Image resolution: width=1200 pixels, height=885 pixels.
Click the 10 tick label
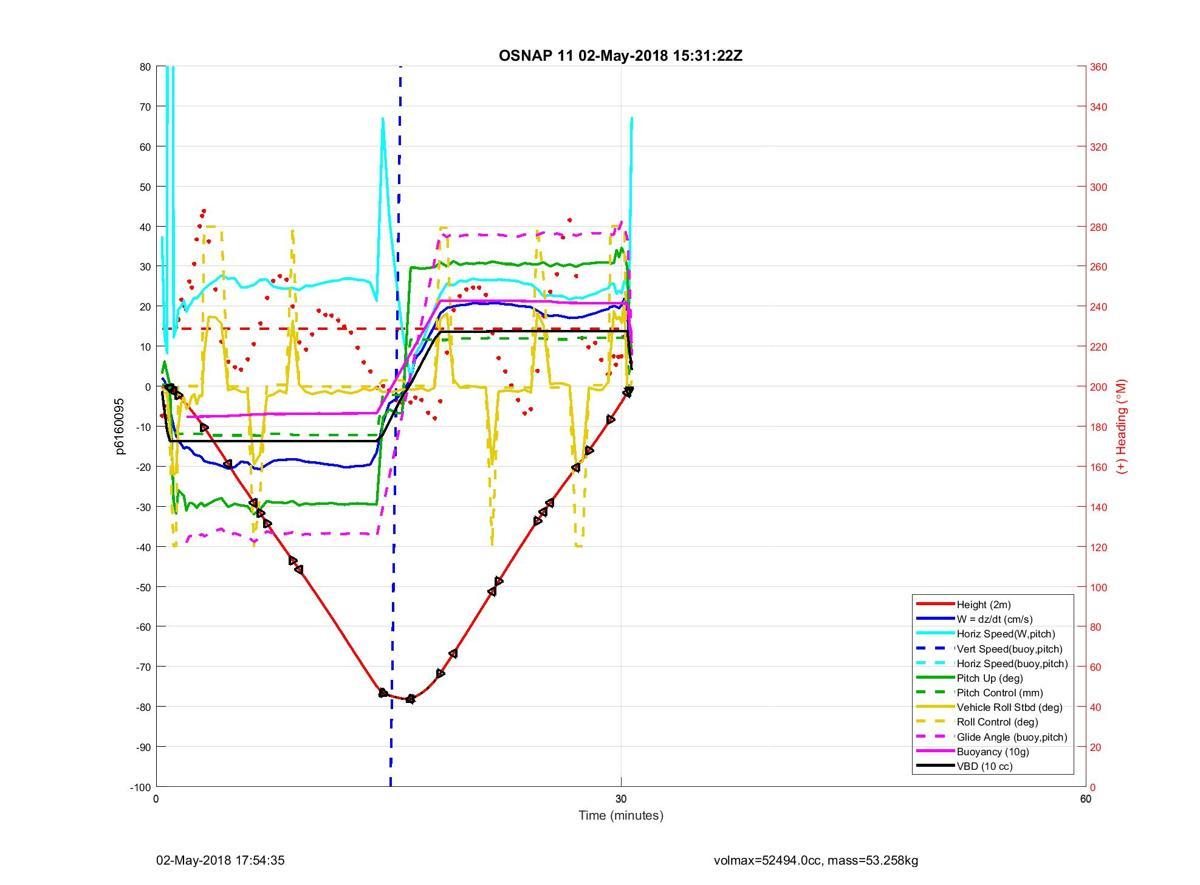[144, 347]
